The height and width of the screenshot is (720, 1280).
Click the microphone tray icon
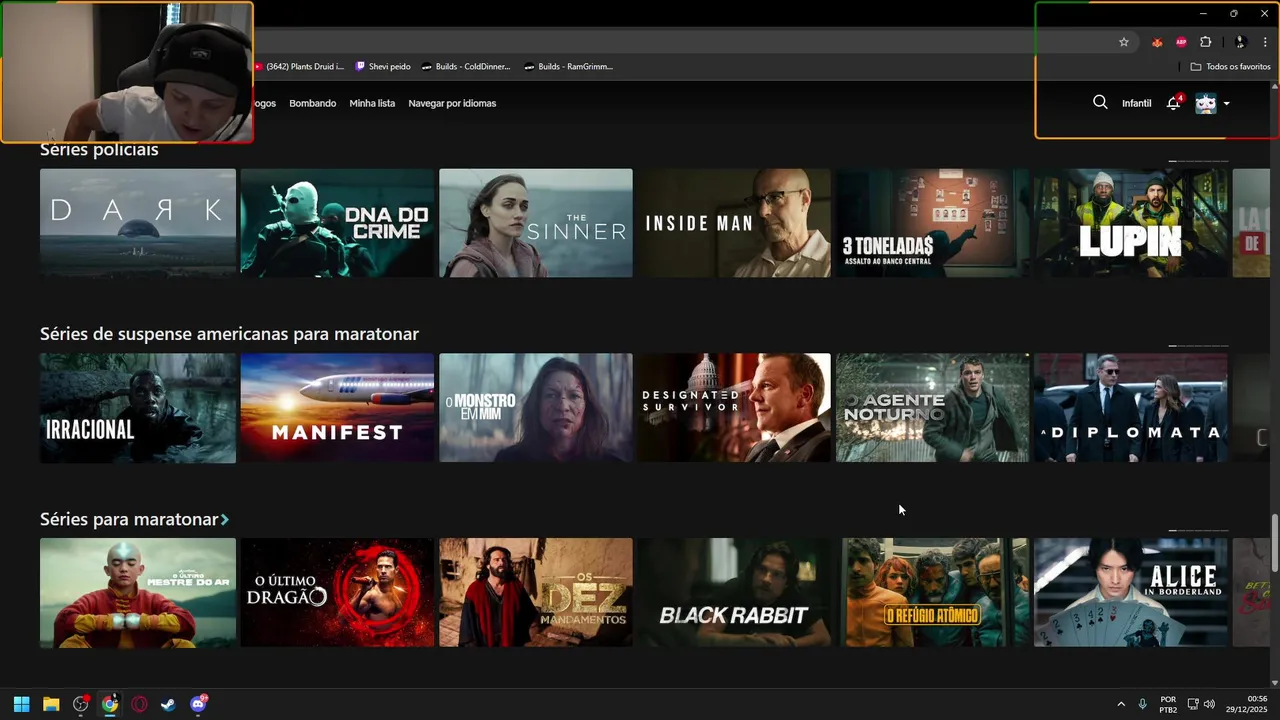1142,704
